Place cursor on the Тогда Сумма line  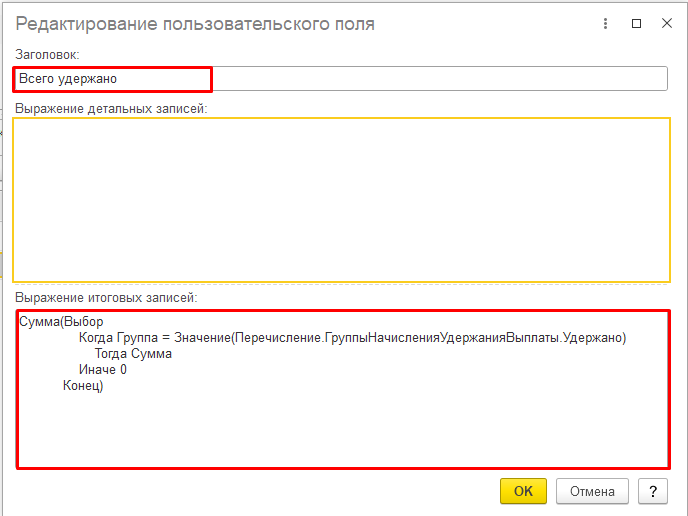(133, 354)
